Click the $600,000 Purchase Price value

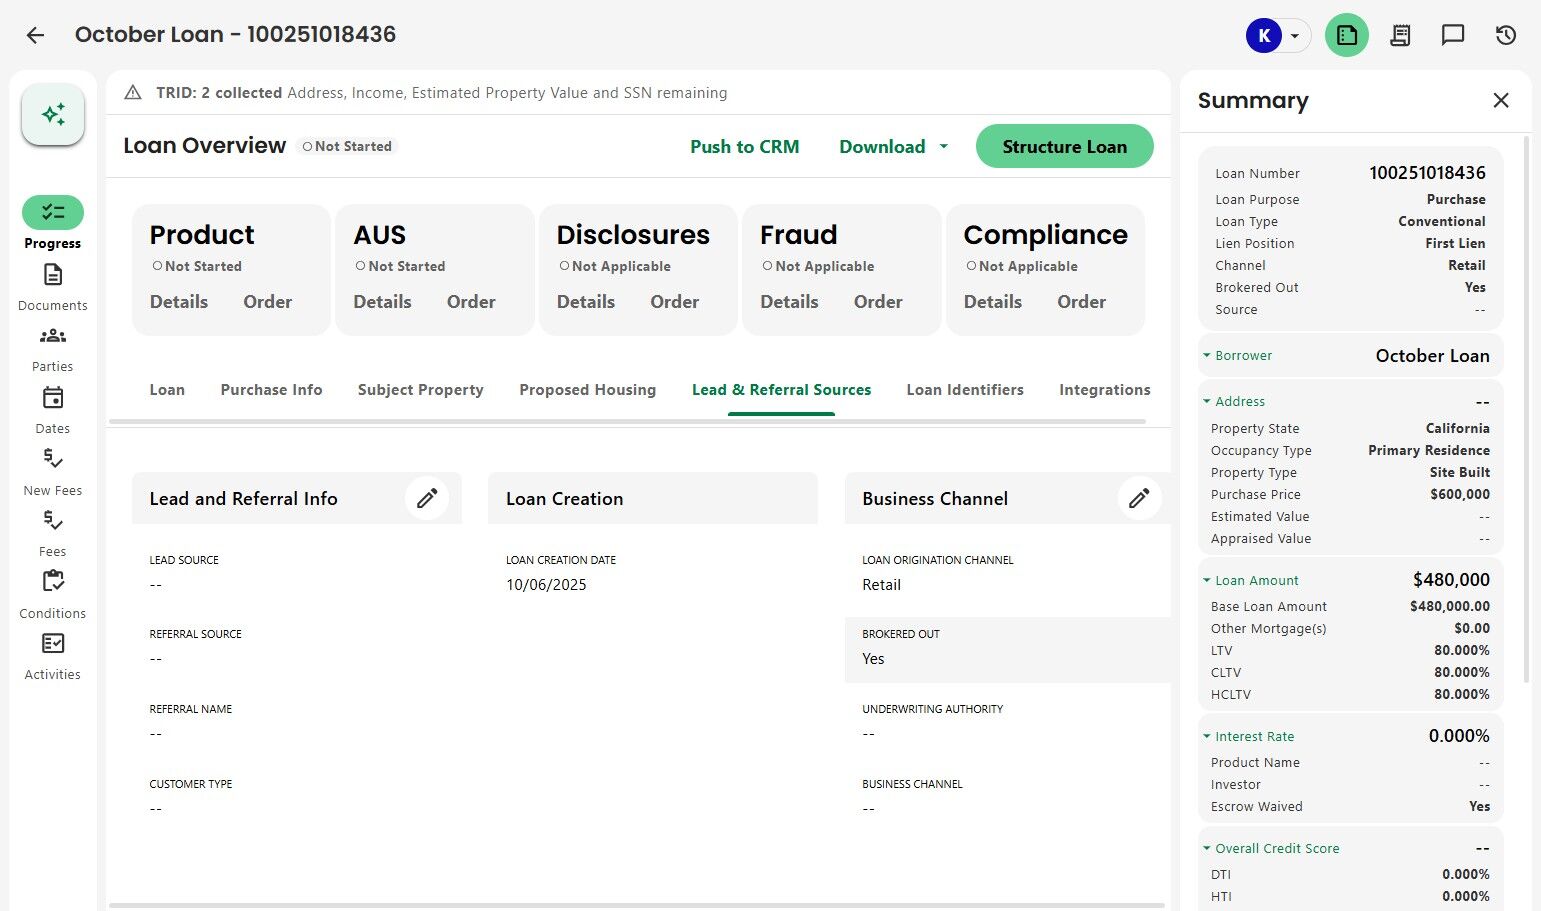[x=1460, y=494]
